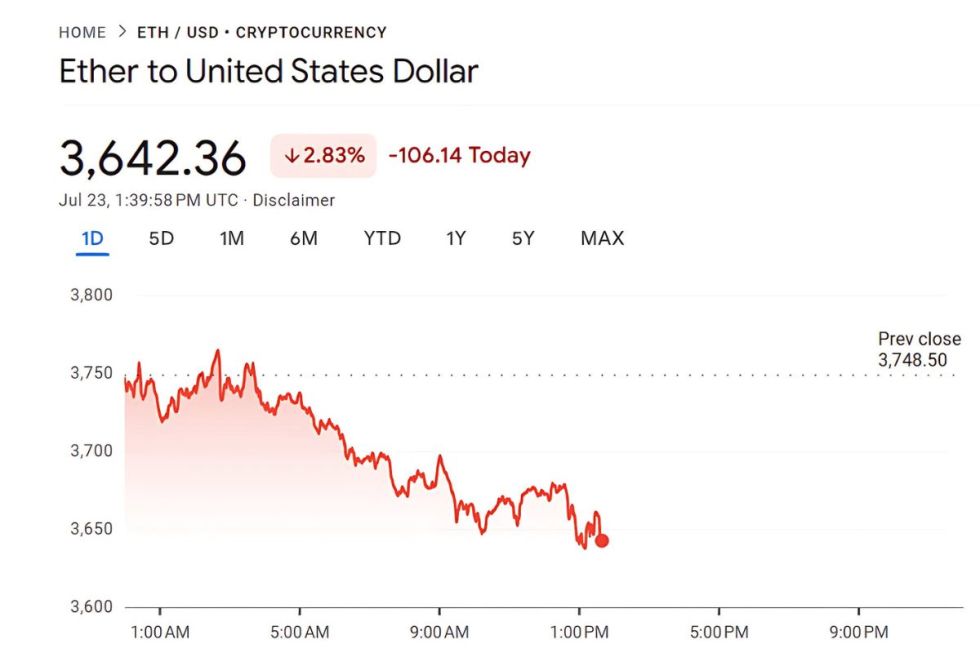Click the breadcrumb chevron after HOME
980x653 pixels.
[x=122, y=31]
